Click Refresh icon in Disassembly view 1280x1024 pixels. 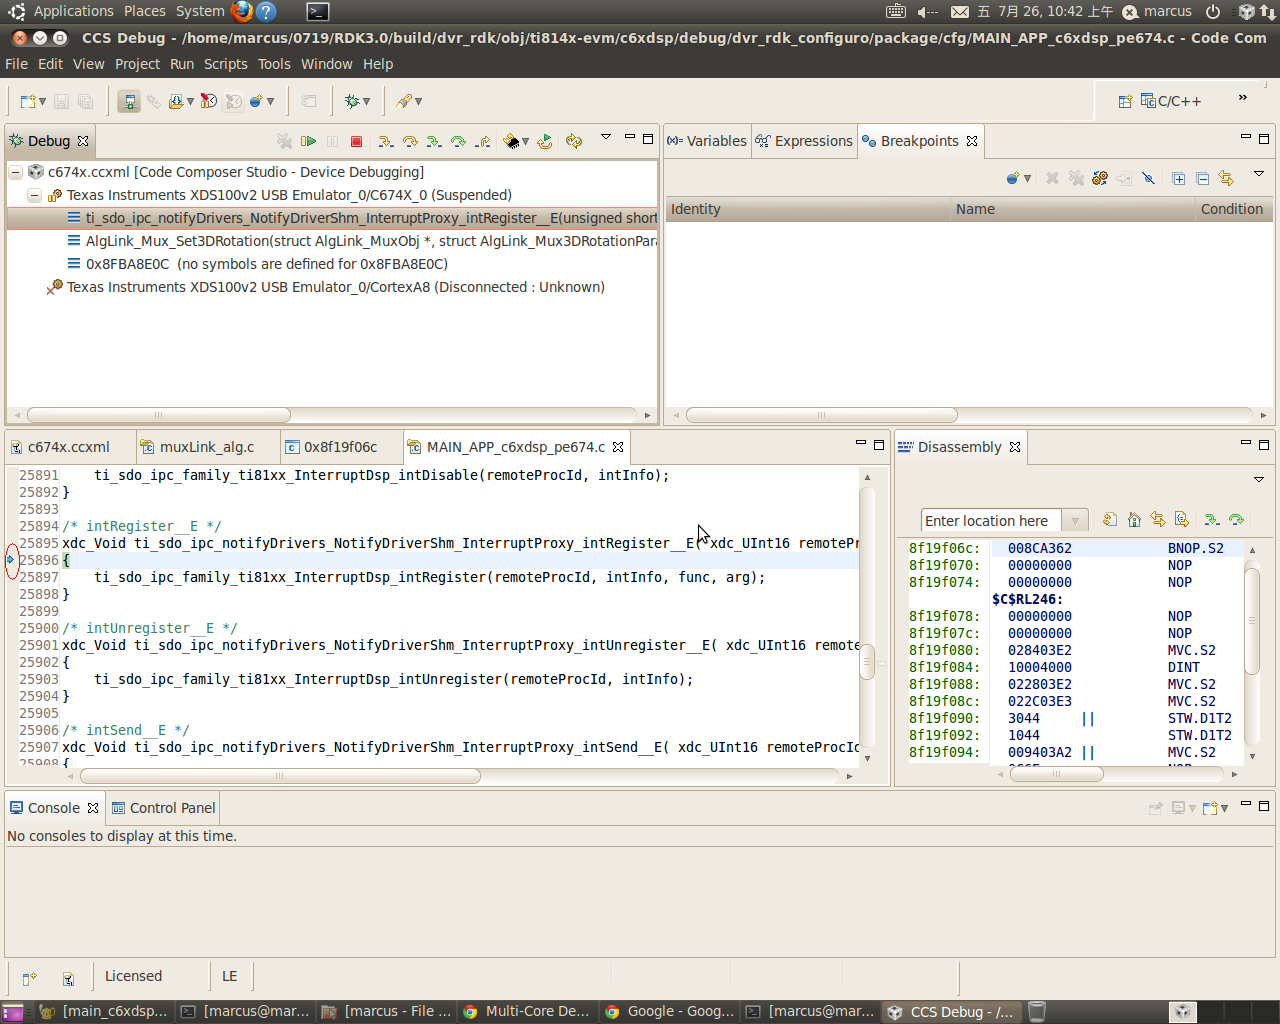pyautogui.click(x=1110, y=519)
